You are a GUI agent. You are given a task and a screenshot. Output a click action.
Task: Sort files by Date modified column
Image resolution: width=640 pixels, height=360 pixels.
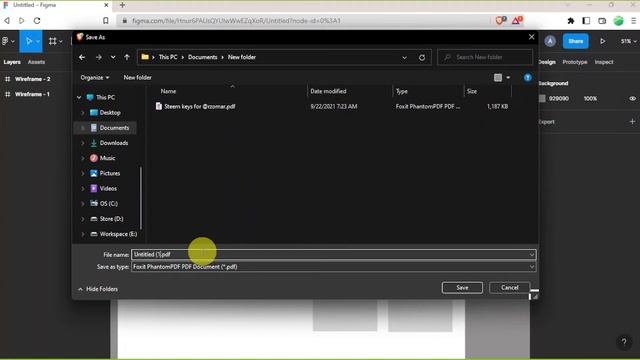coord(328,91)
